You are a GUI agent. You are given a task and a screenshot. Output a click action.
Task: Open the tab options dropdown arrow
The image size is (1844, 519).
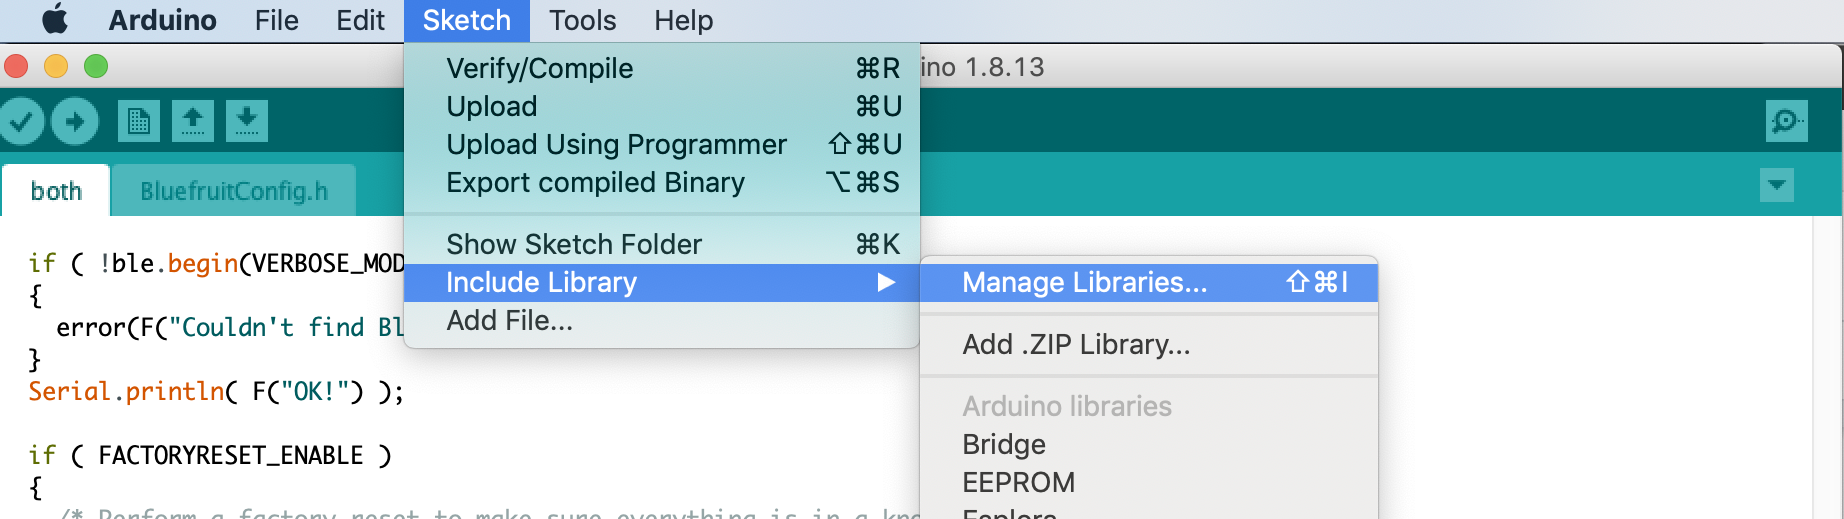(x=1777, y=185)
